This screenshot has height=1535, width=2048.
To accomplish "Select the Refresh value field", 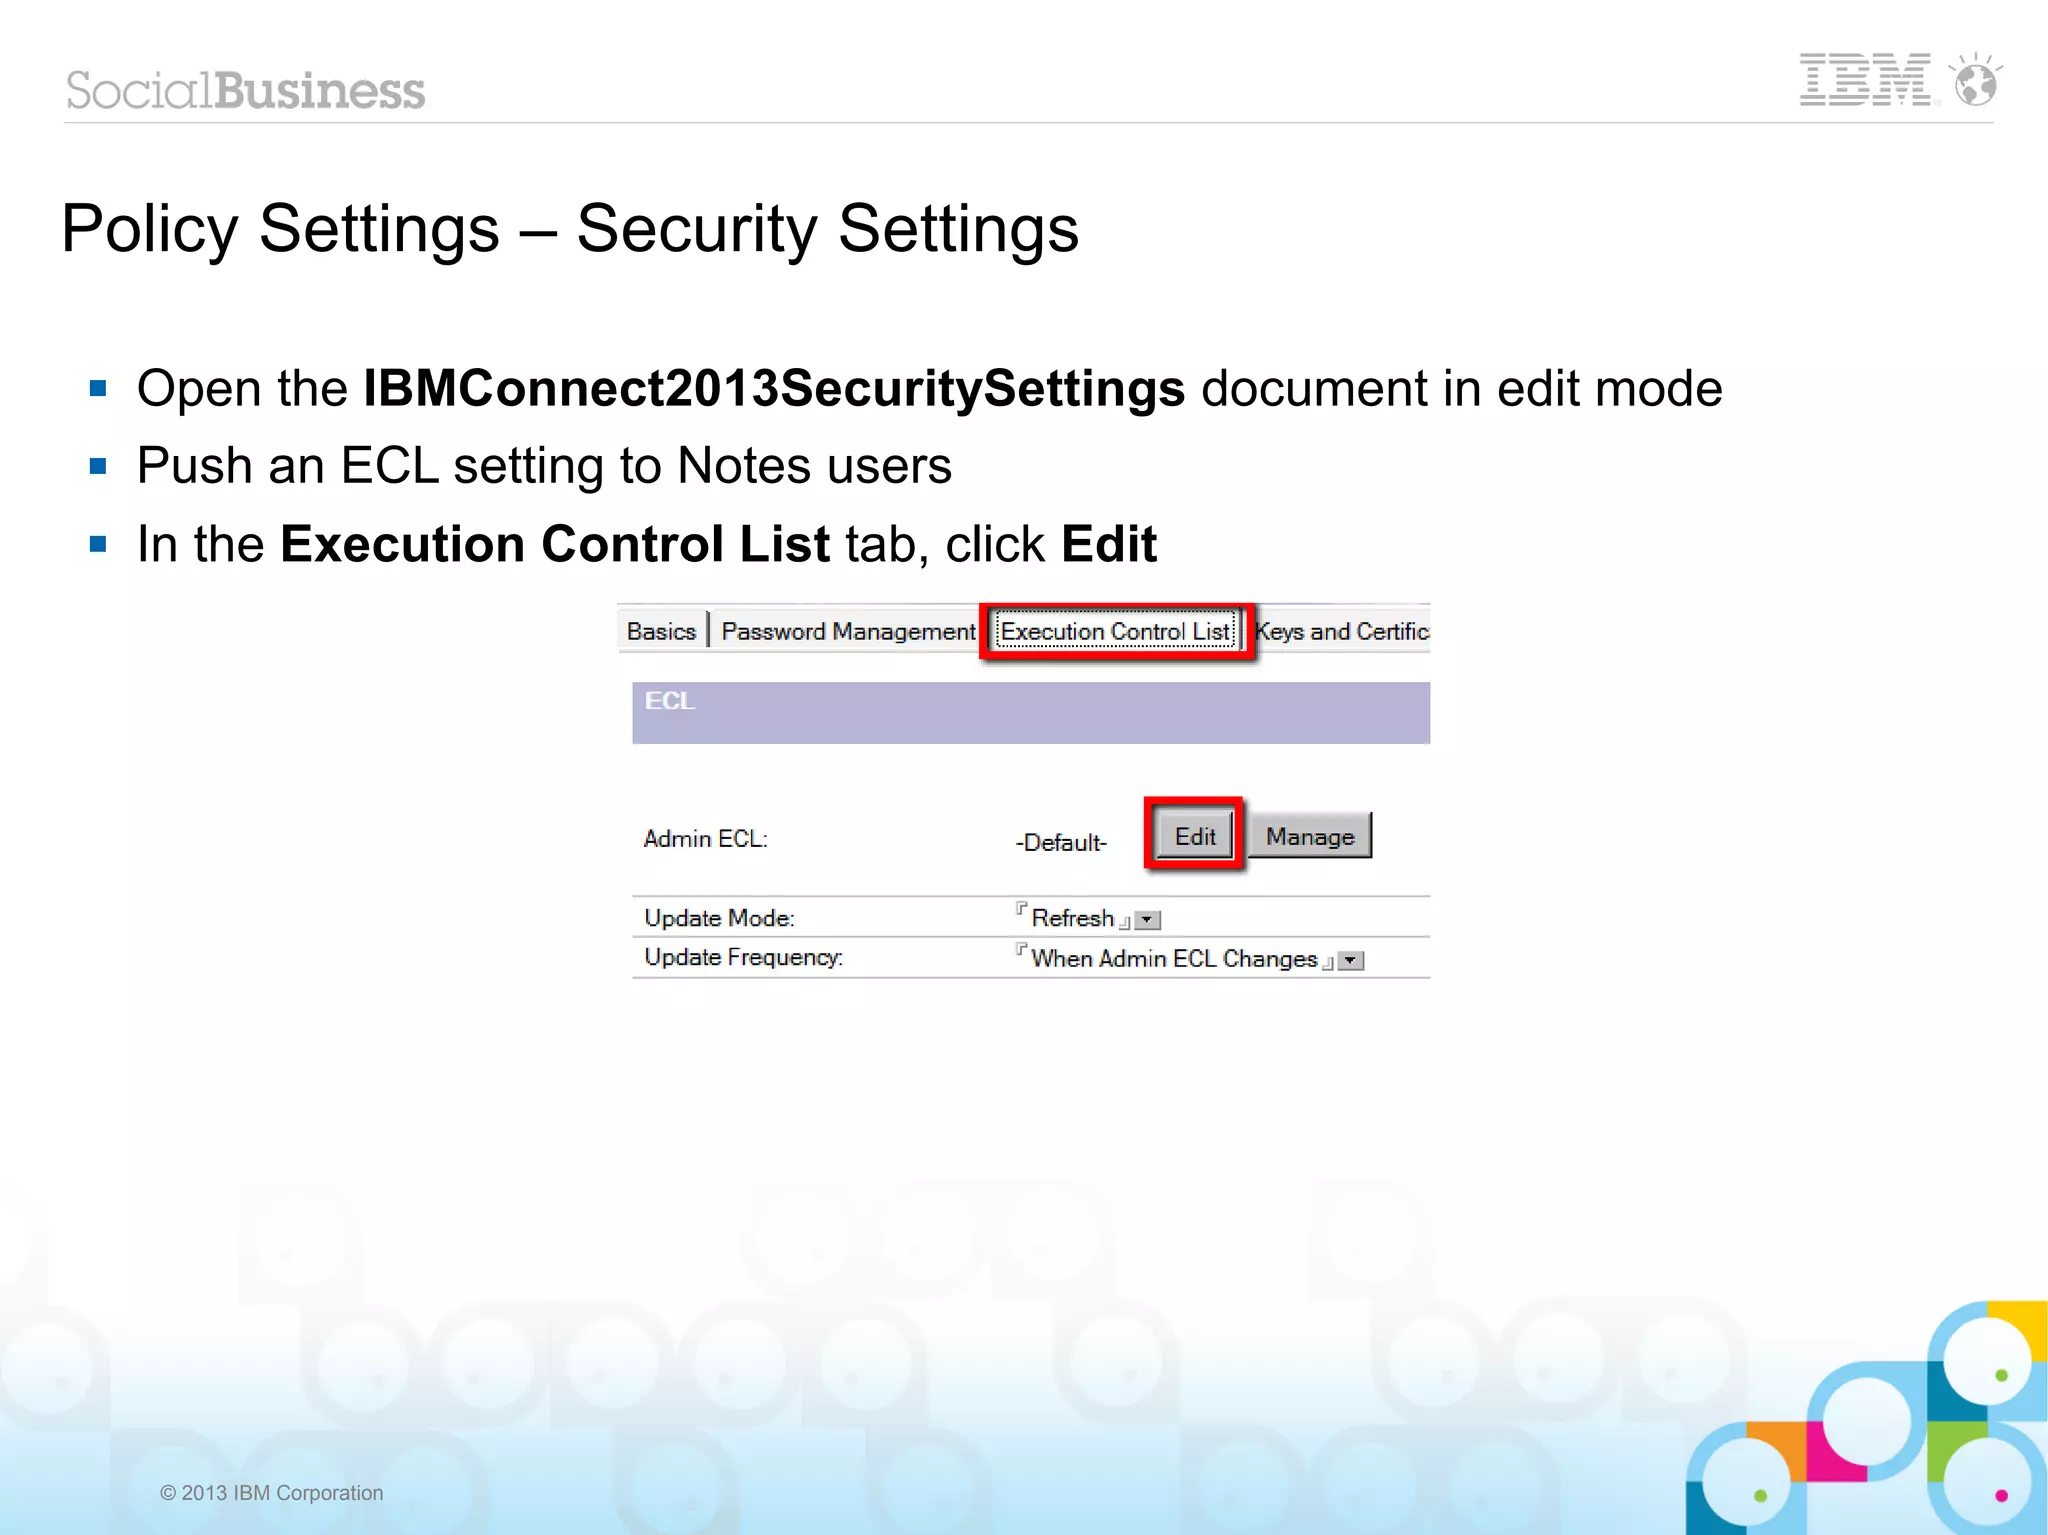I will click(x=1073, y=917).
